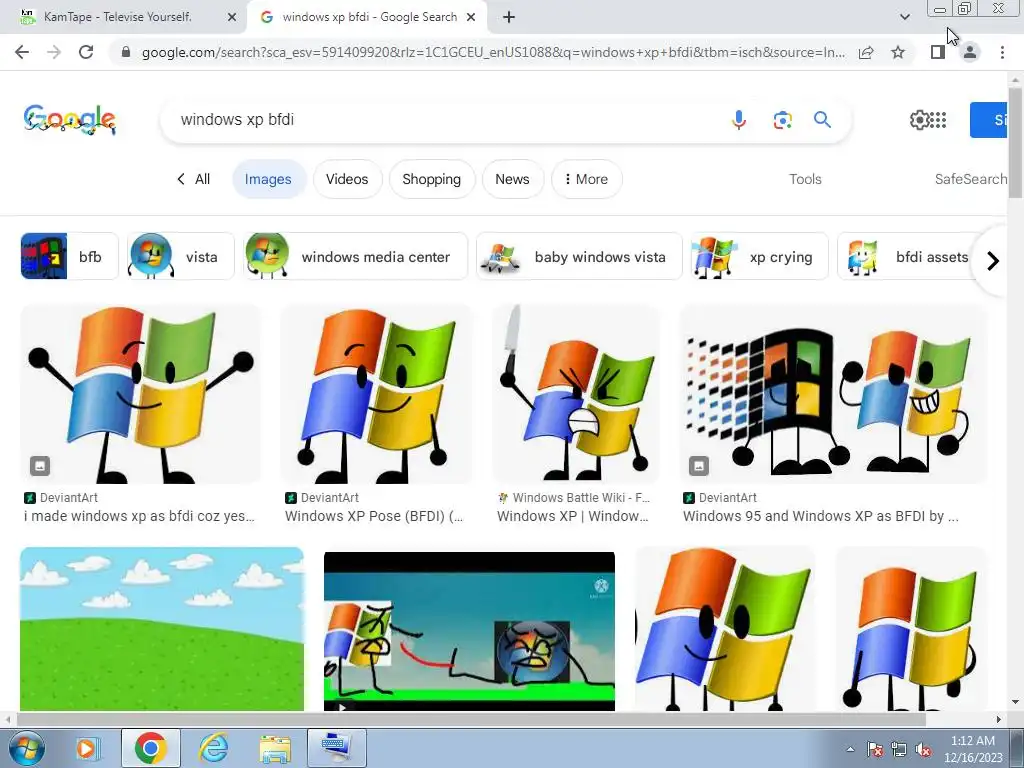View site information lock icon
The image size is (1024, 768).
126,52
